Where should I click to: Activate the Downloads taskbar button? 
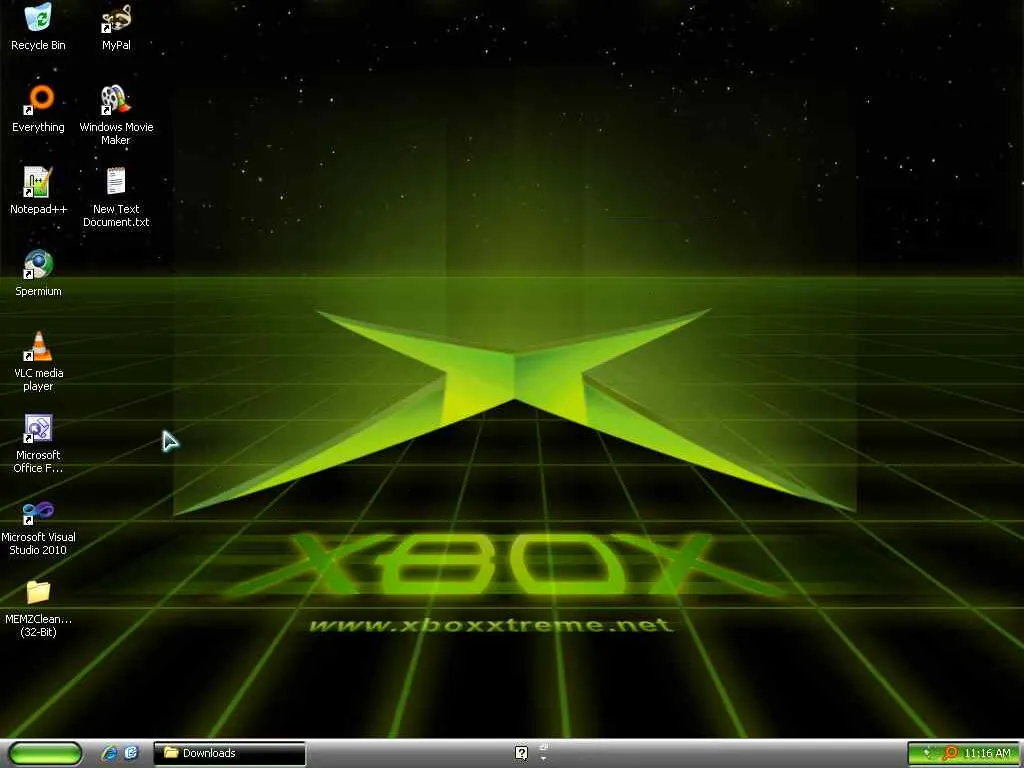click(229, 753)
